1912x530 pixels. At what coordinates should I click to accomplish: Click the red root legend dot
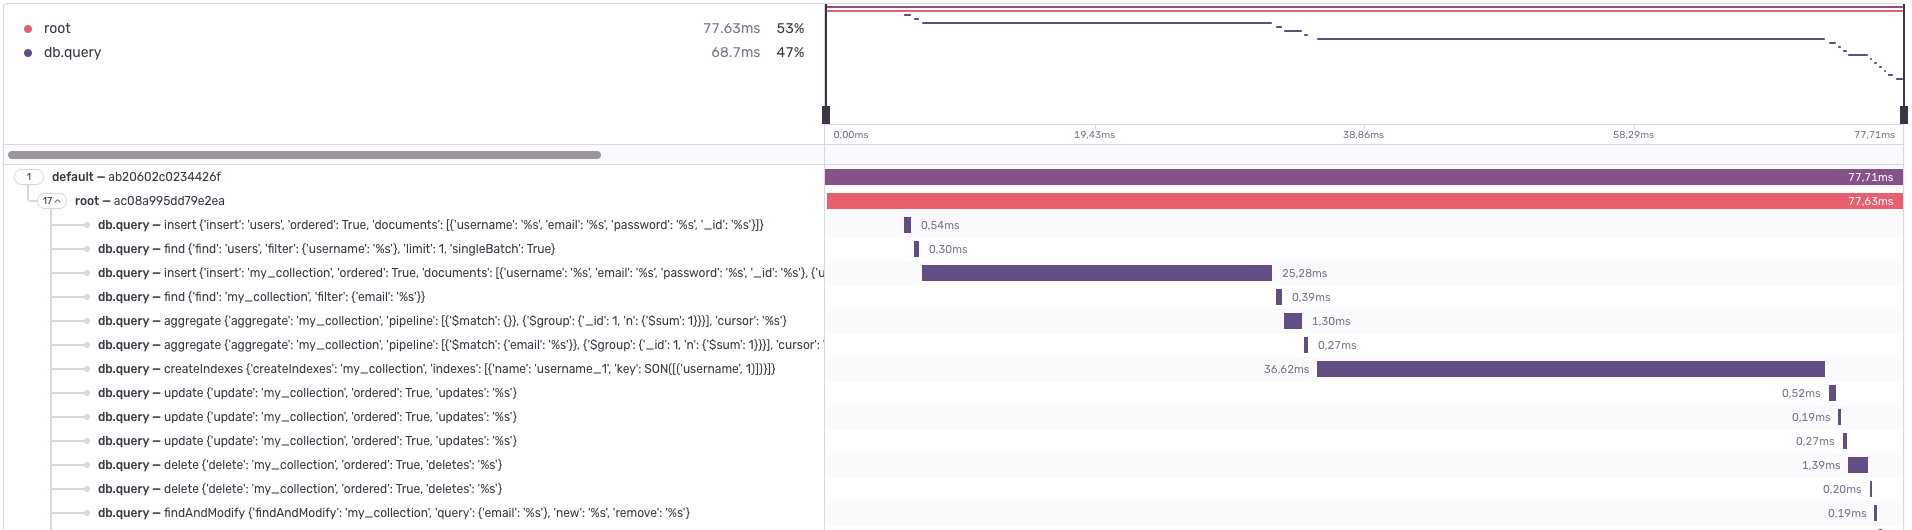point(28,29)
